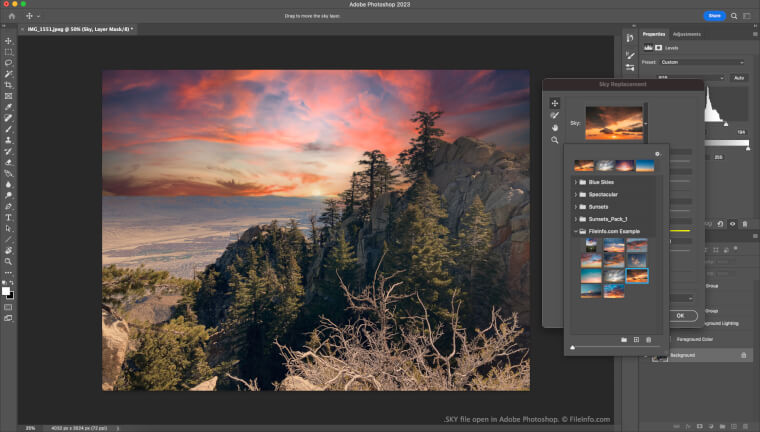
Task: Toggle Levels adjustment visibility eye icon
Action: point(733,224)
